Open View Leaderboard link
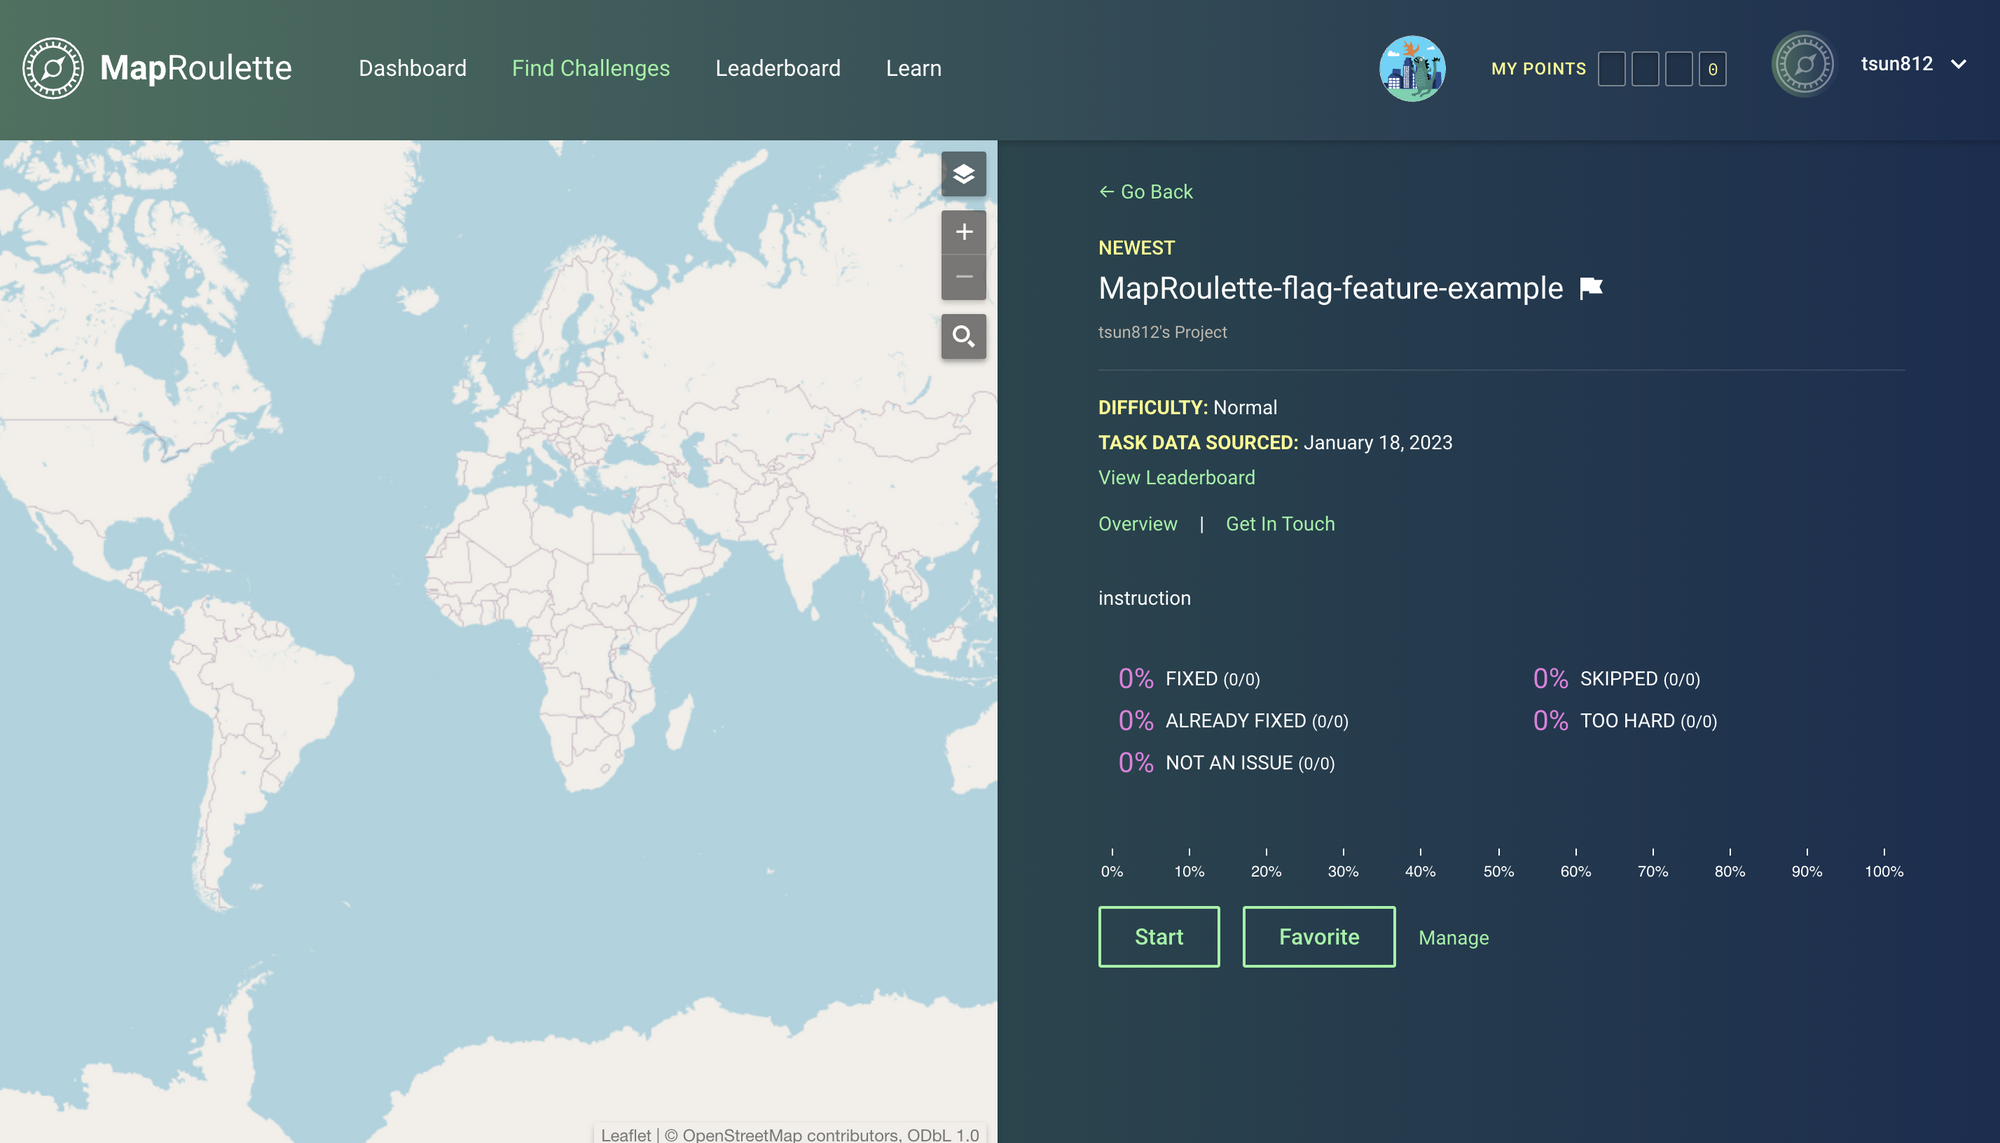2000x1143 pixels. coord(1176,477)
